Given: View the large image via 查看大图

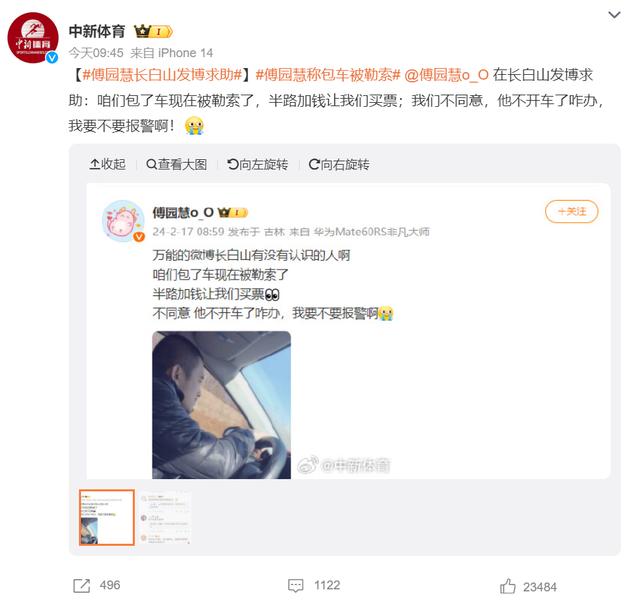Looking at the screenshot, I should point(176,164).
